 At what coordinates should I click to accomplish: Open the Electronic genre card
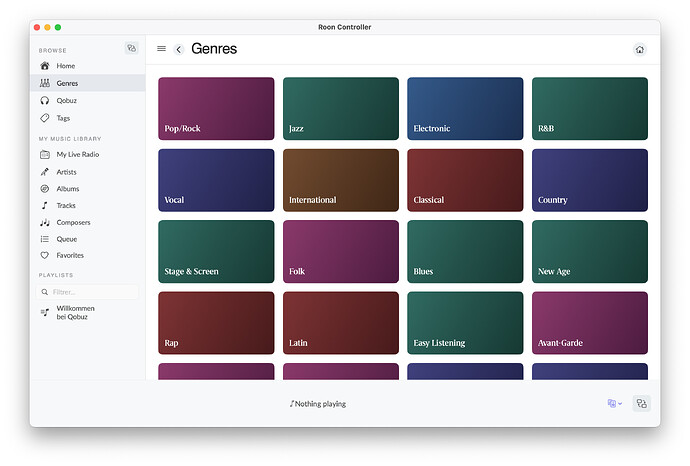[x=465, y=109]
